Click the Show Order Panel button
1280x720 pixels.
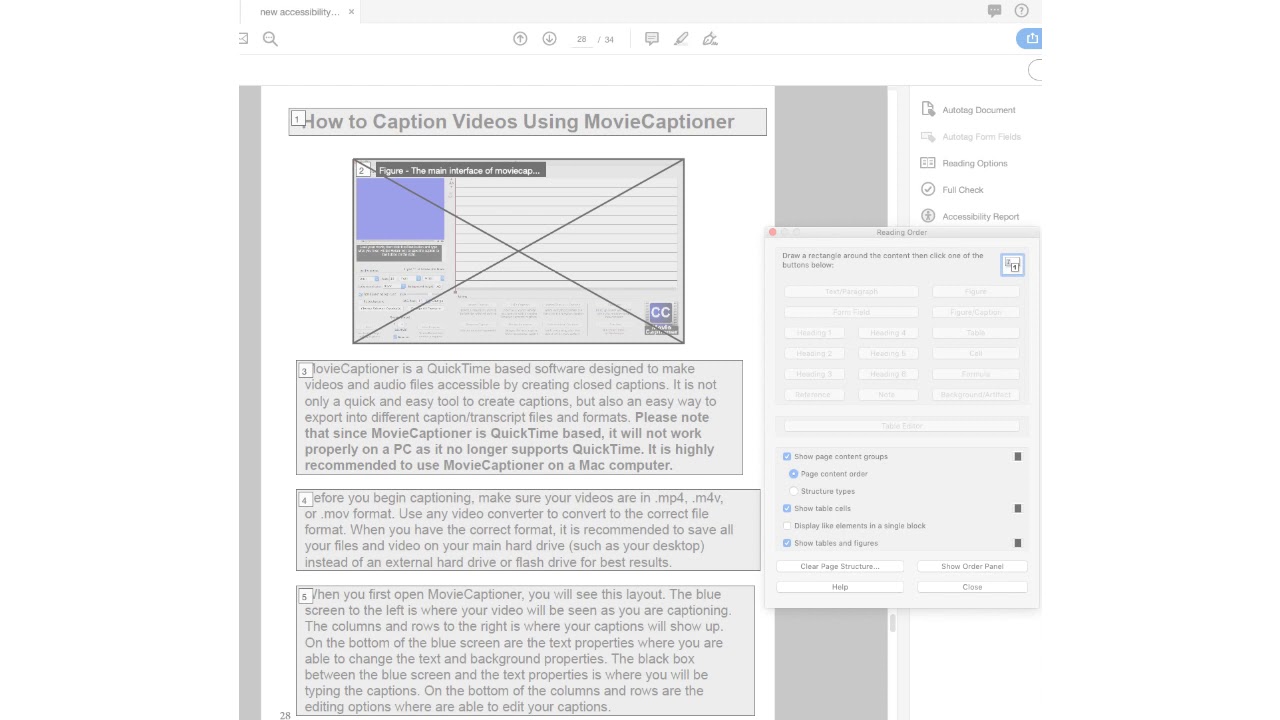point(972,566)
